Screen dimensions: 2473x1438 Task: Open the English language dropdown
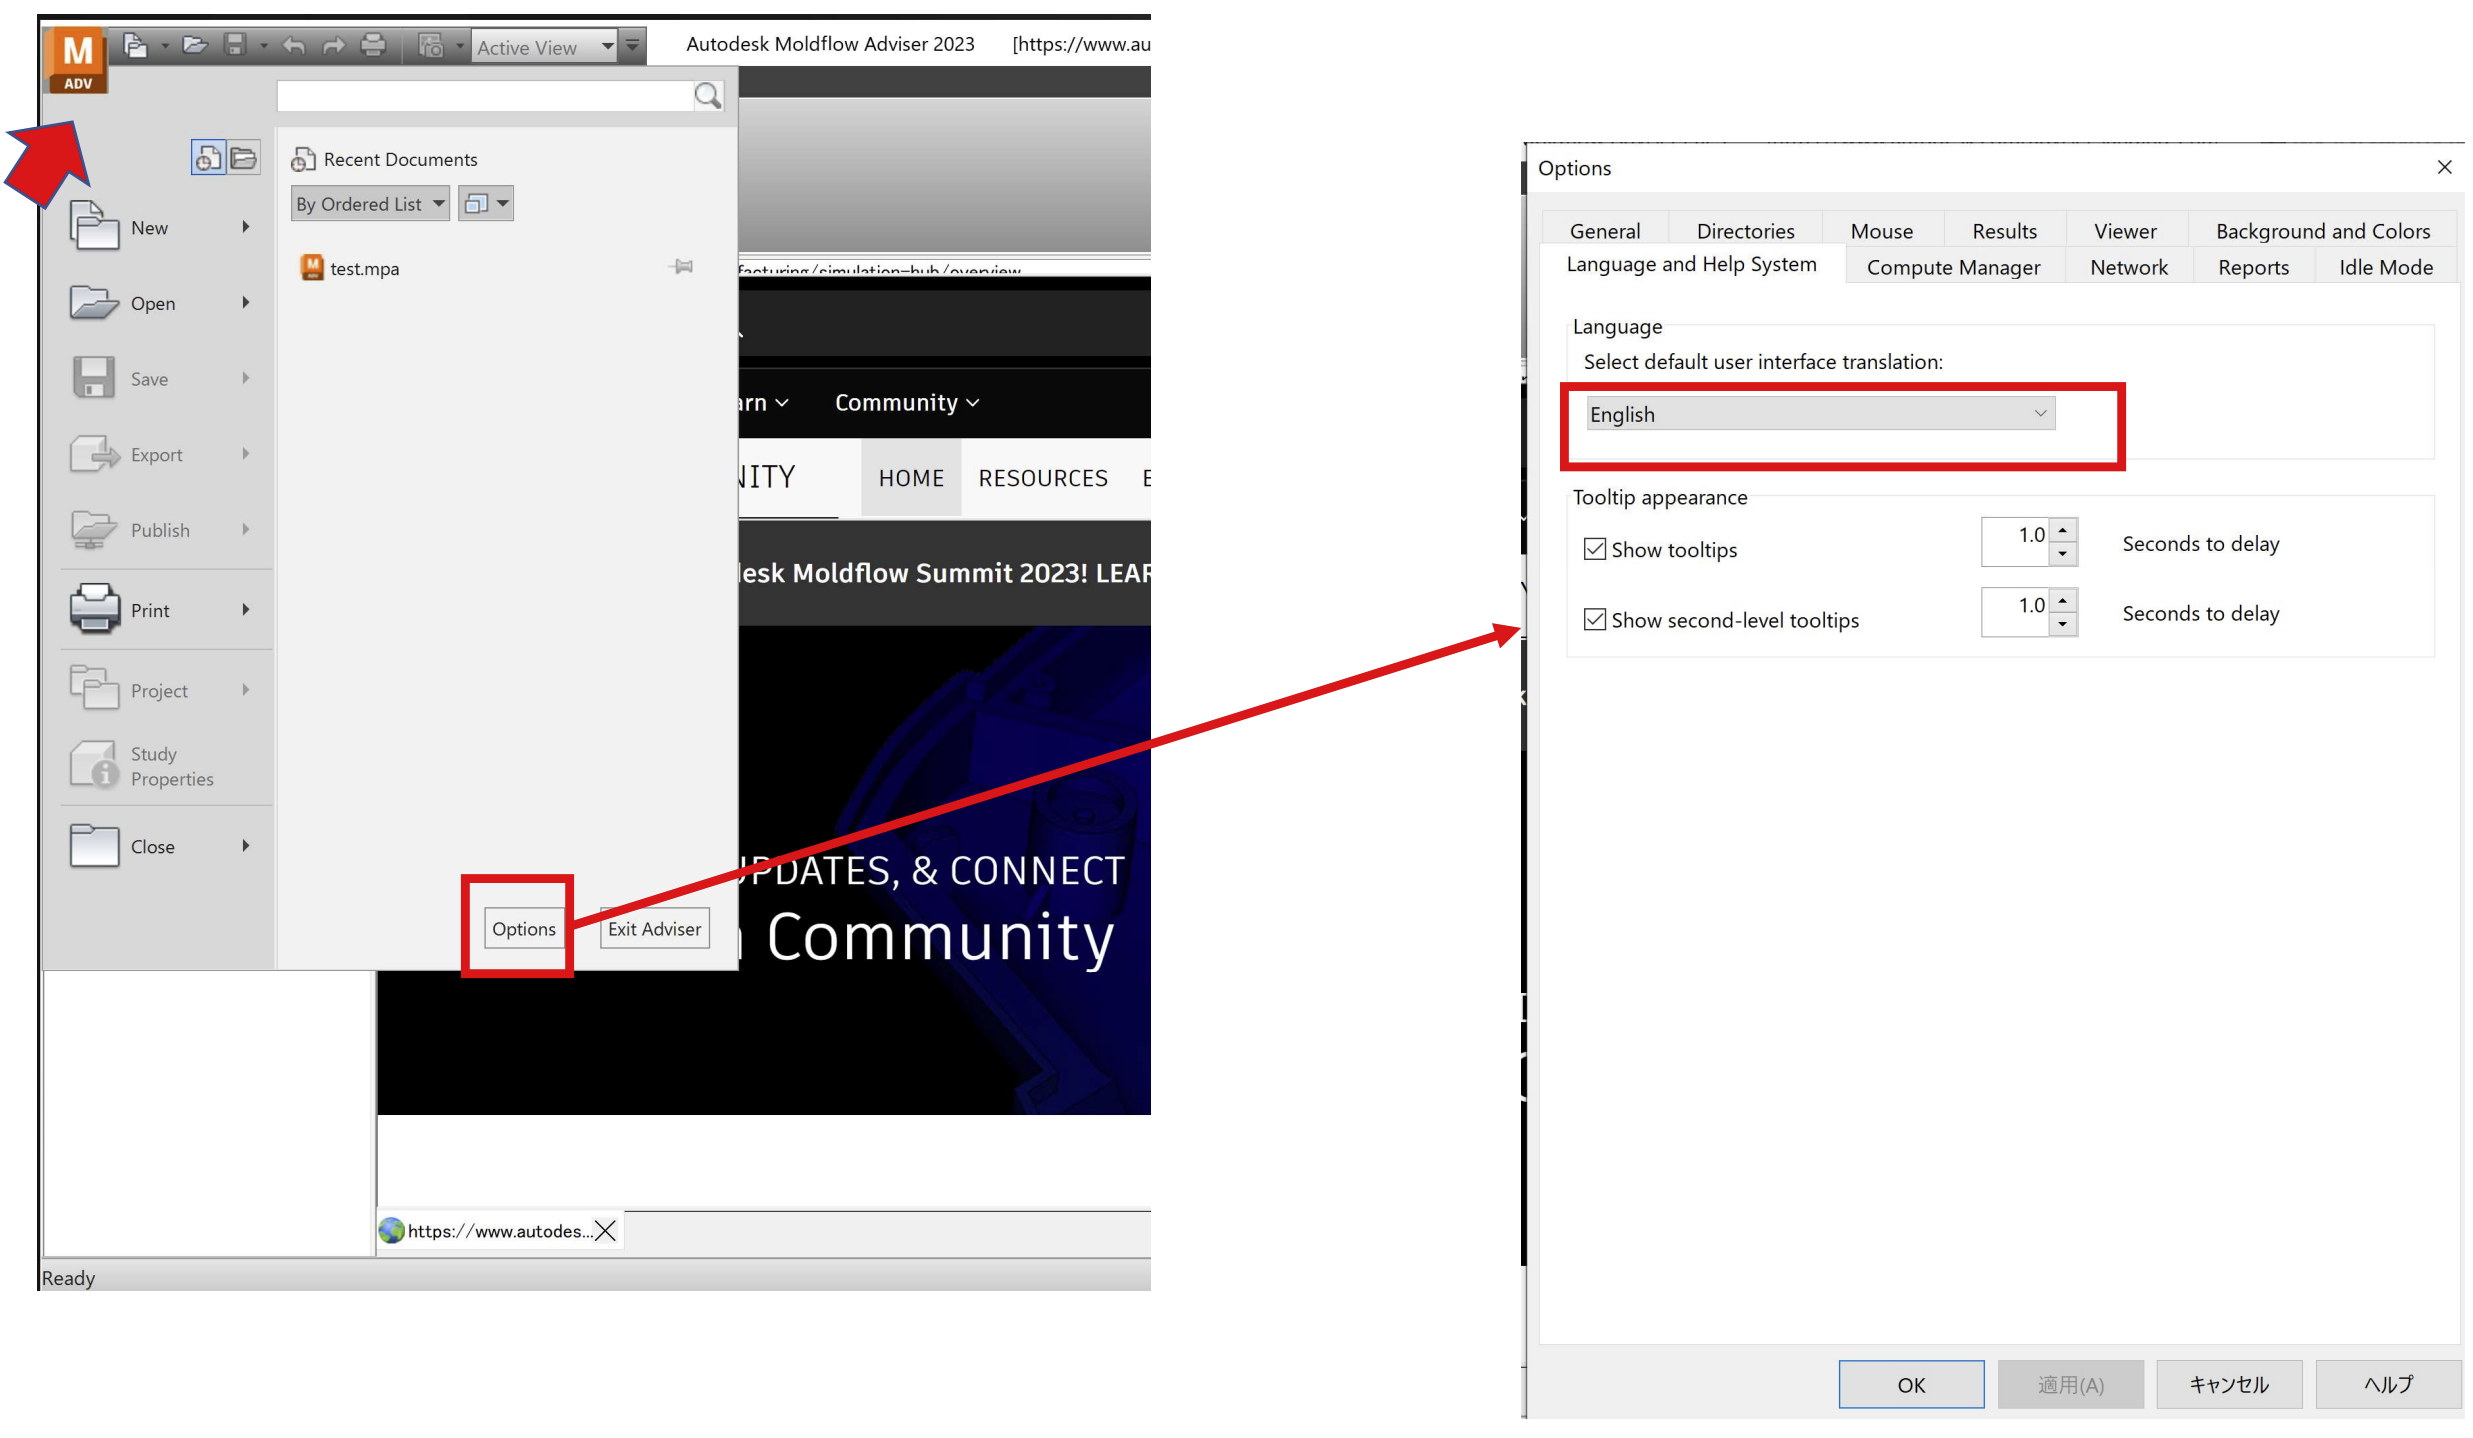[x=1819, y=414]
